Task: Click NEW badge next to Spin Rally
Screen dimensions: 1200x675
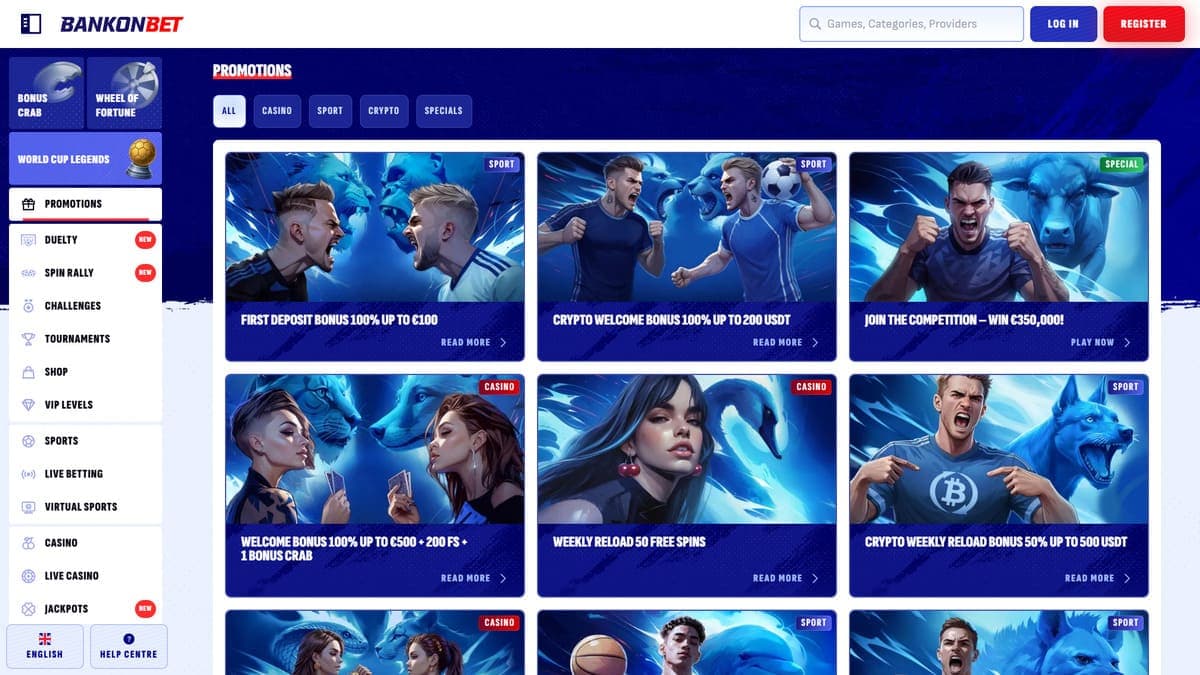Action: coord(145,273)
